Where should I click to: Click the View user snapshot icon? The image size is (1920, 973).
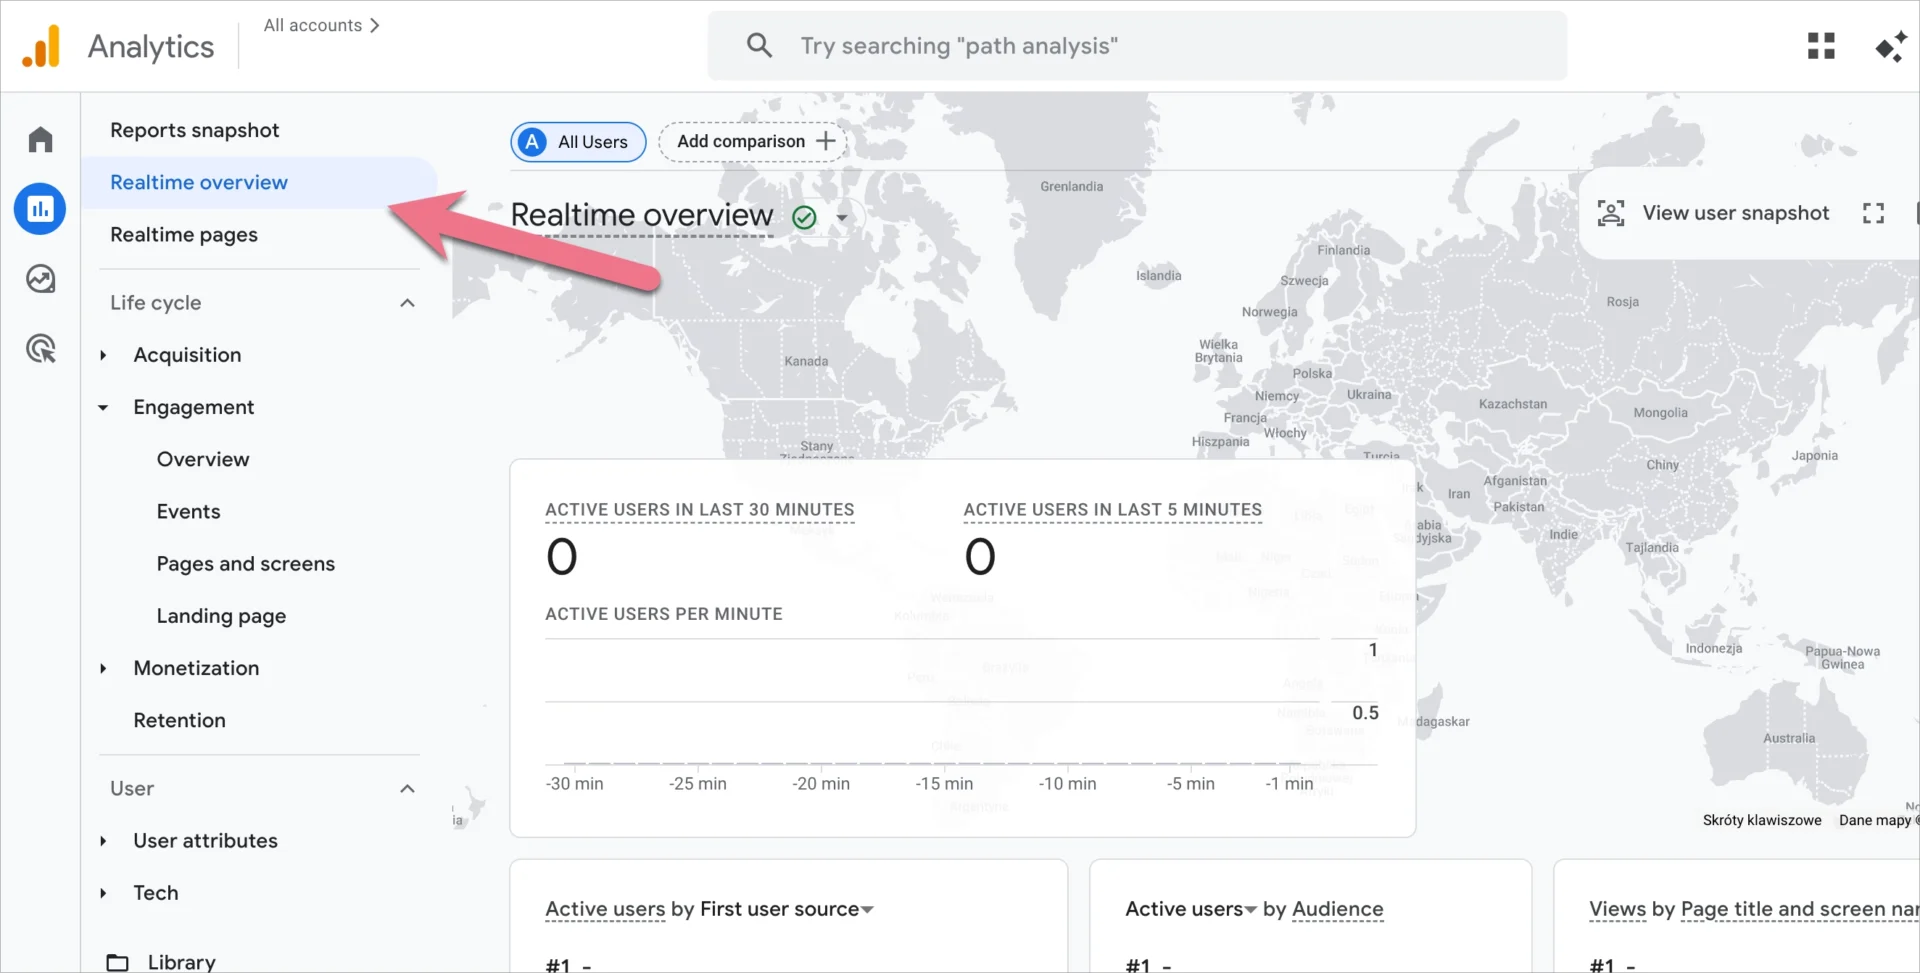coord(1610,212)
